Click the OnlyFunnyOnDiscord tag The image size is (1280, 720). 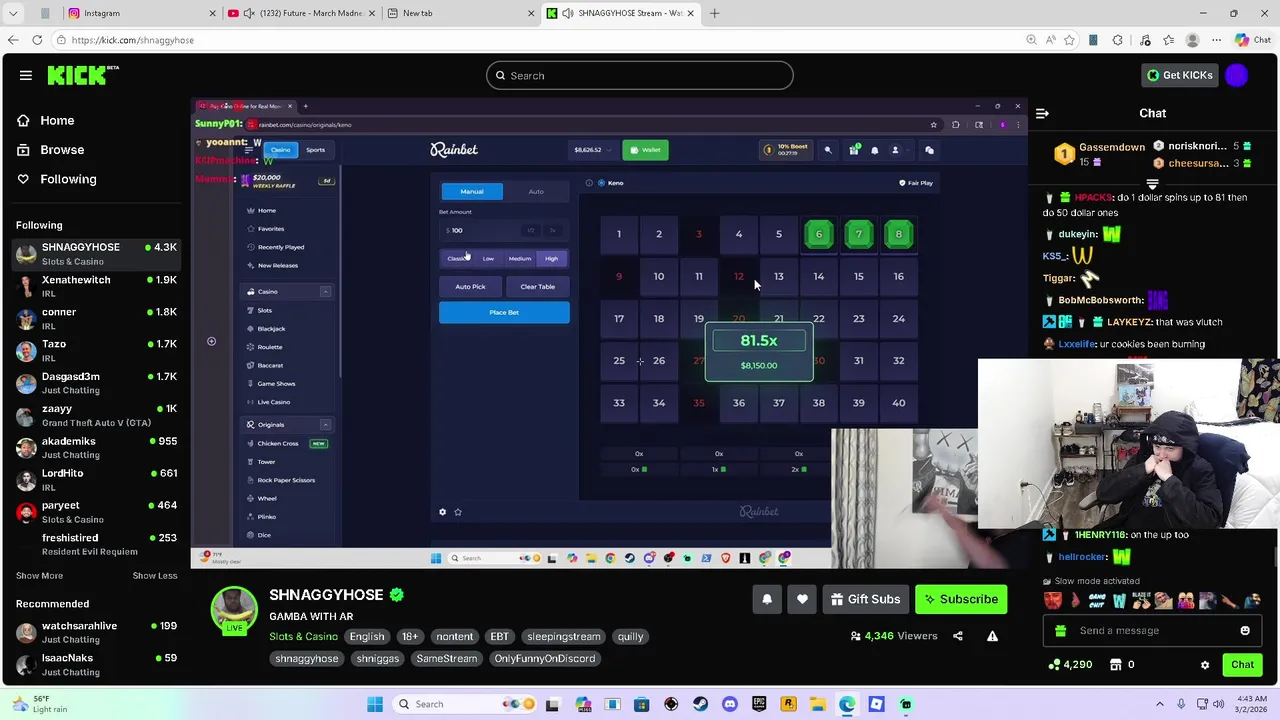pos(545,659)
